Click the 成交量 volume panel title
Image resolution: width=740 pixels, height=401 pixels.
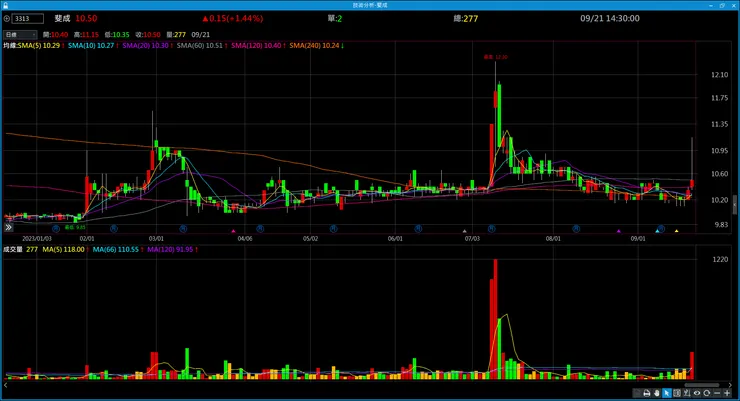pos(13,250)
